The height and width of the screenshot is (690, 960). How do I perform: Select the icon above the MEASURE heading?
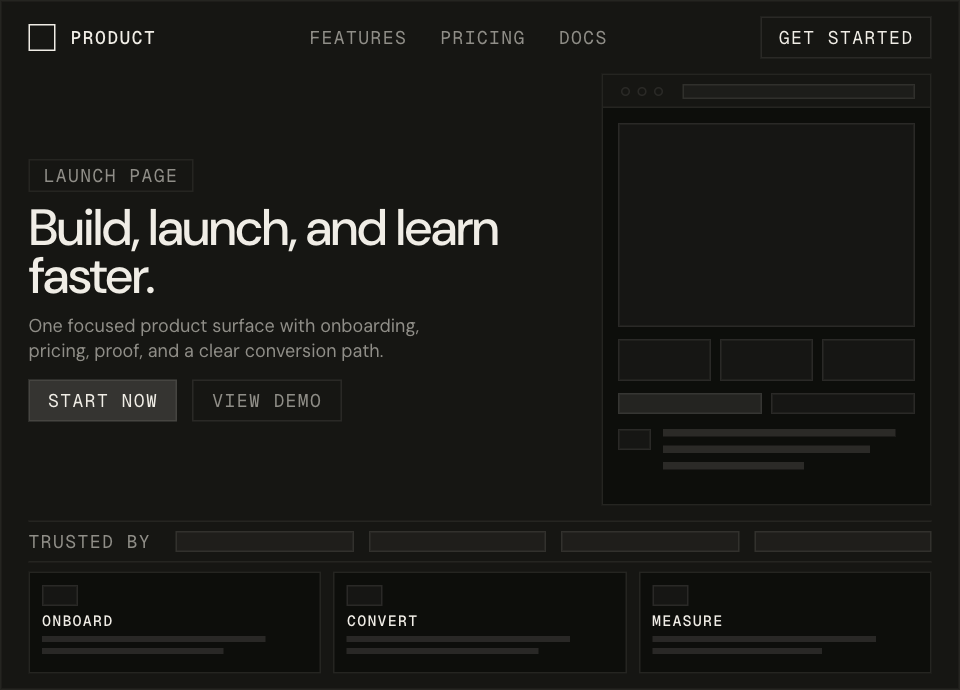[670, 595]
